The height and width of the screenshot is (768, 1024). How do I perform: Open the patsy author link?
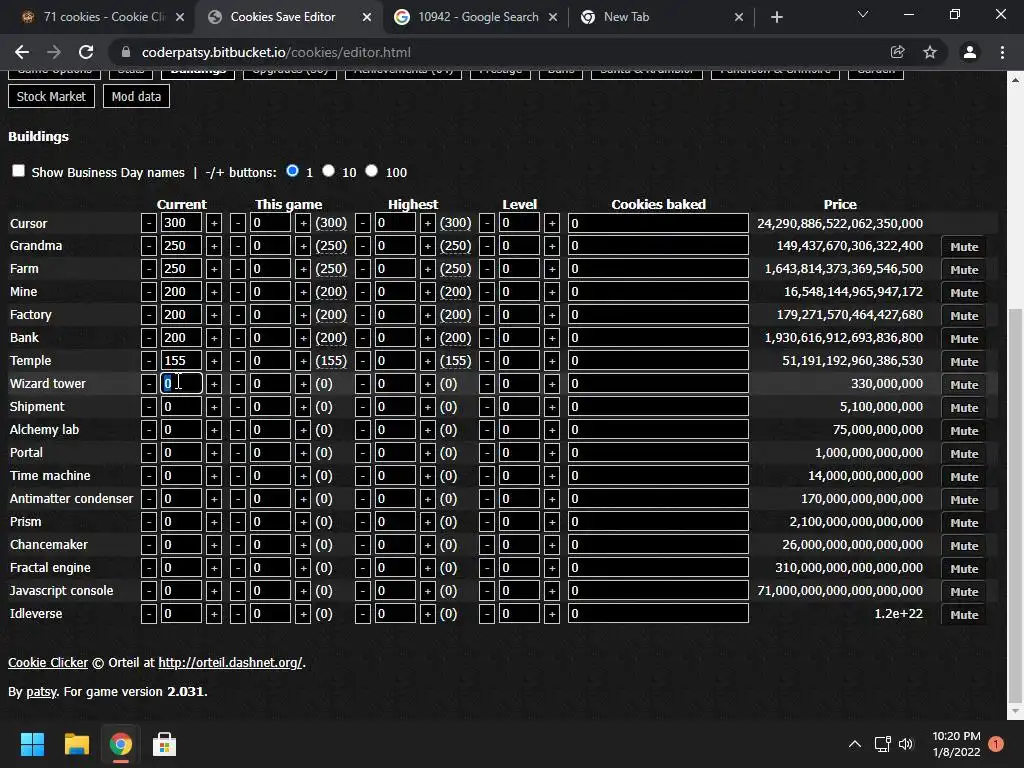pyautogui.click(x=41, y=692)
